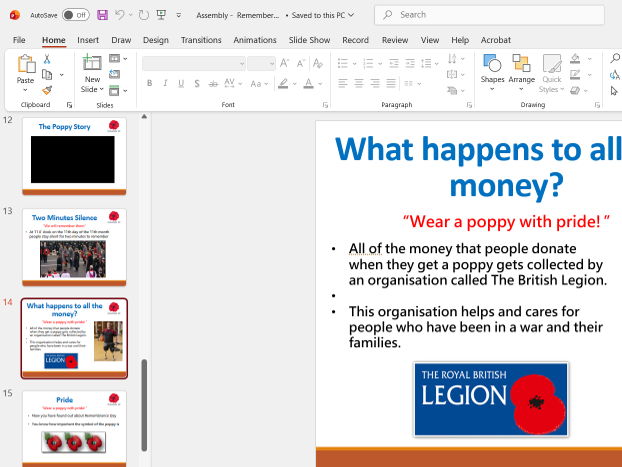The image size is (622, 467).
Task: Go to the Review tab
Action: 395,40
